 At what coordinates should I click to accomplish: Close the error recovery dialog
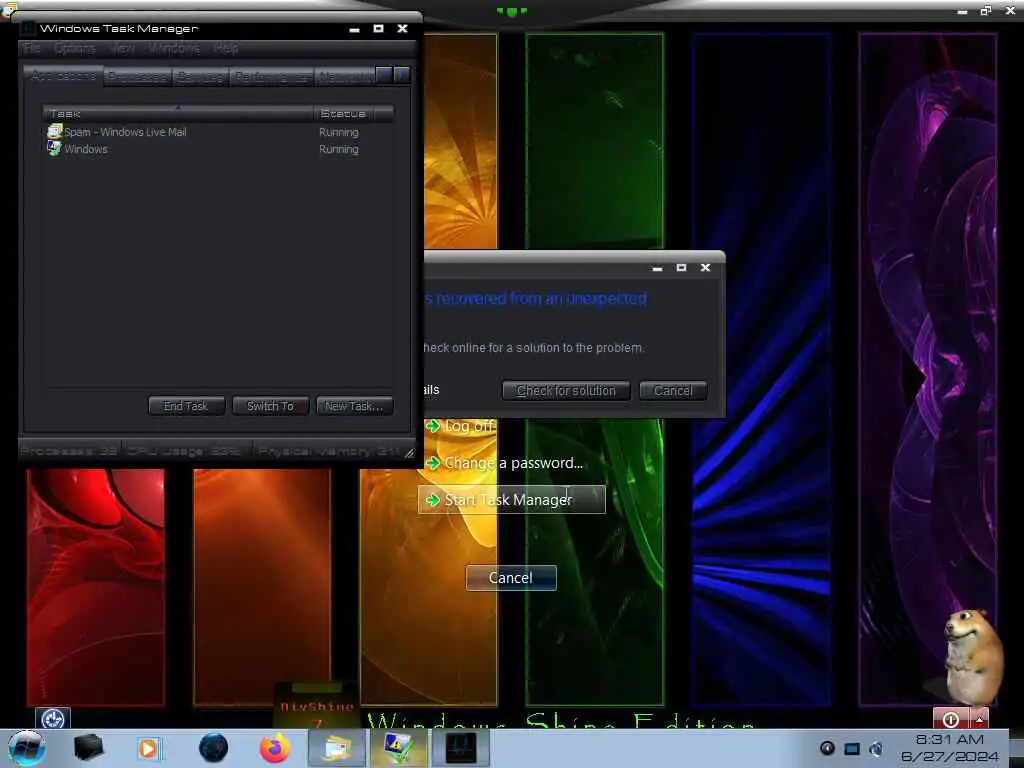point(705,268)
